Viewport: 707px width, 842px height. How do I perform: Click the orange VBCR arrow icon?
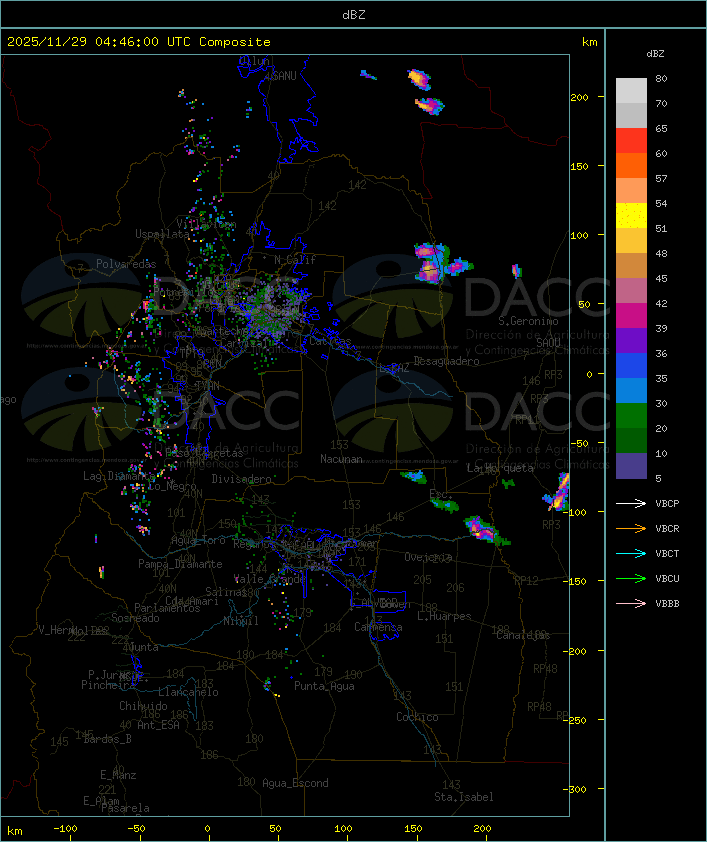[x=631, y=528]
